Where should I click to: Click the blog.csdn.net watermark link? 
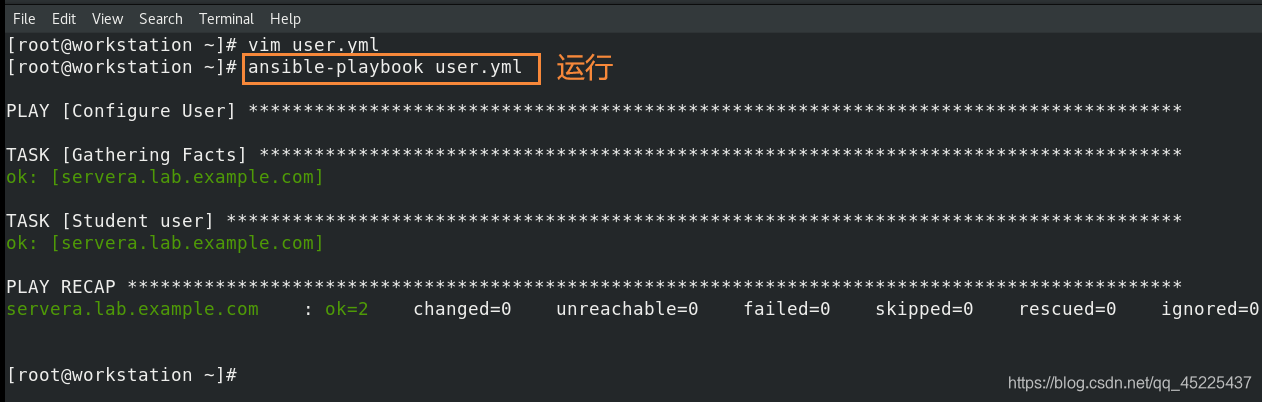(x=1130, y=383)
